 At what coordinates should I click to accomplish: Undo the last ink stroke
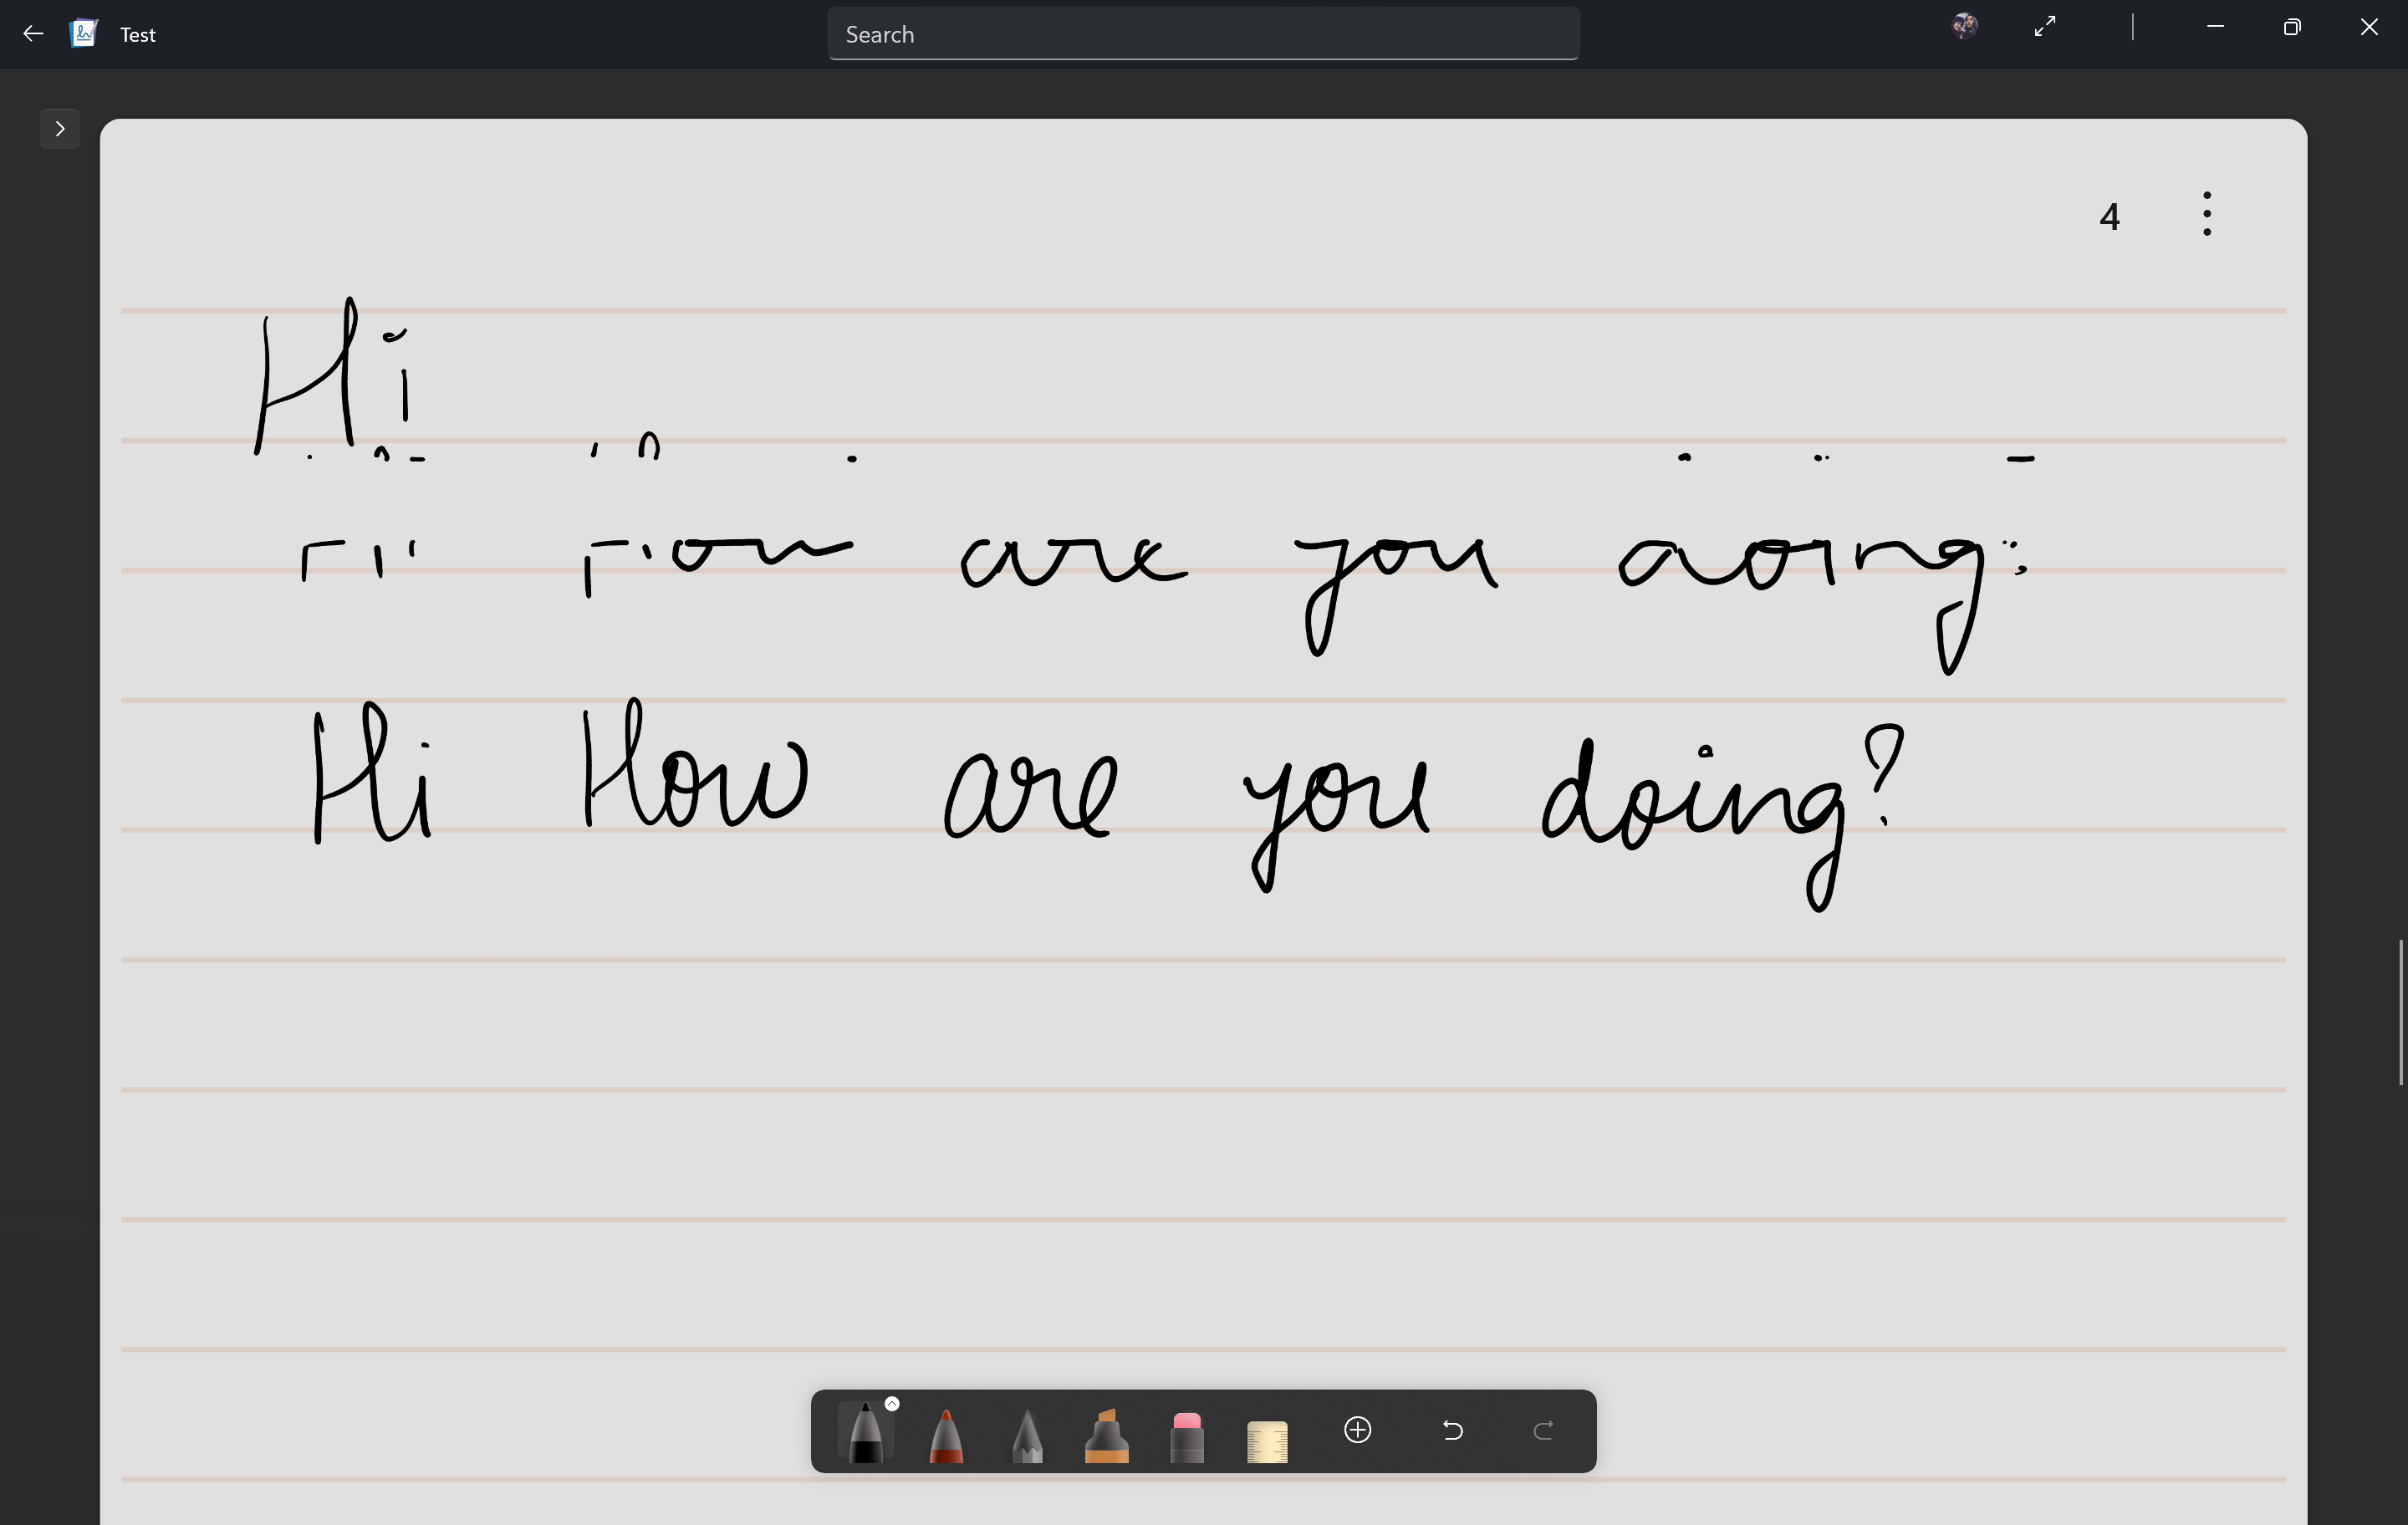1453,1430
